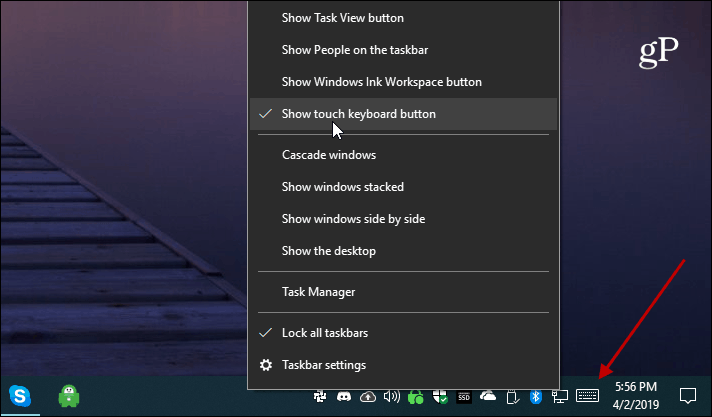Open the Bluetooth tray icon
This screenshot has width=712, height=417.
(x=536, y=397)
